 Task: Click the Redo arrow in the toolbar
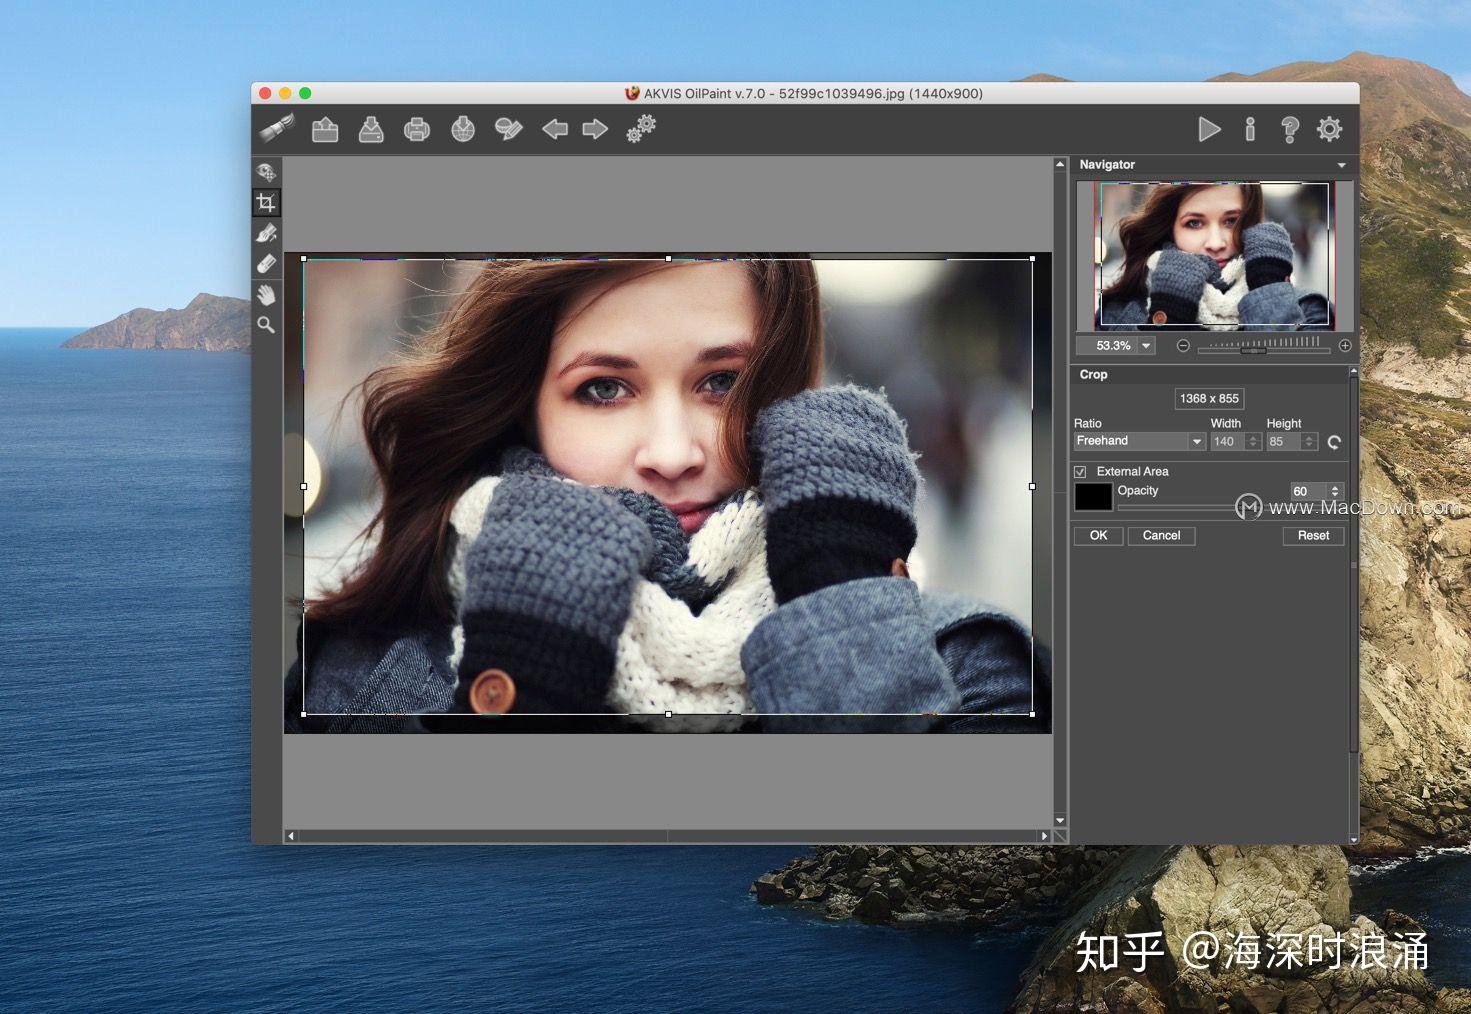595,129
